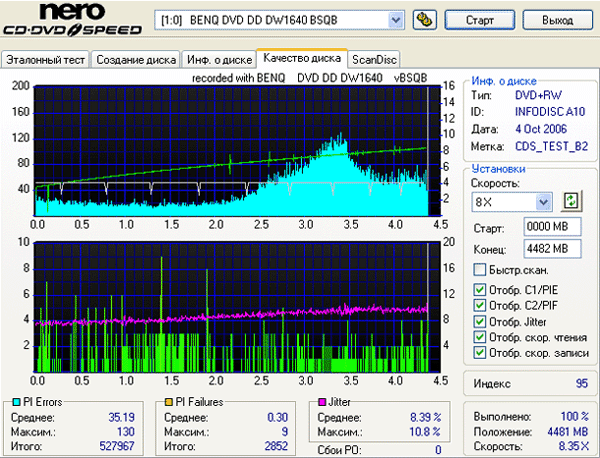Click the Выход button
The image size is (600, 458).
pyautogui.click(x=556, y=19)
